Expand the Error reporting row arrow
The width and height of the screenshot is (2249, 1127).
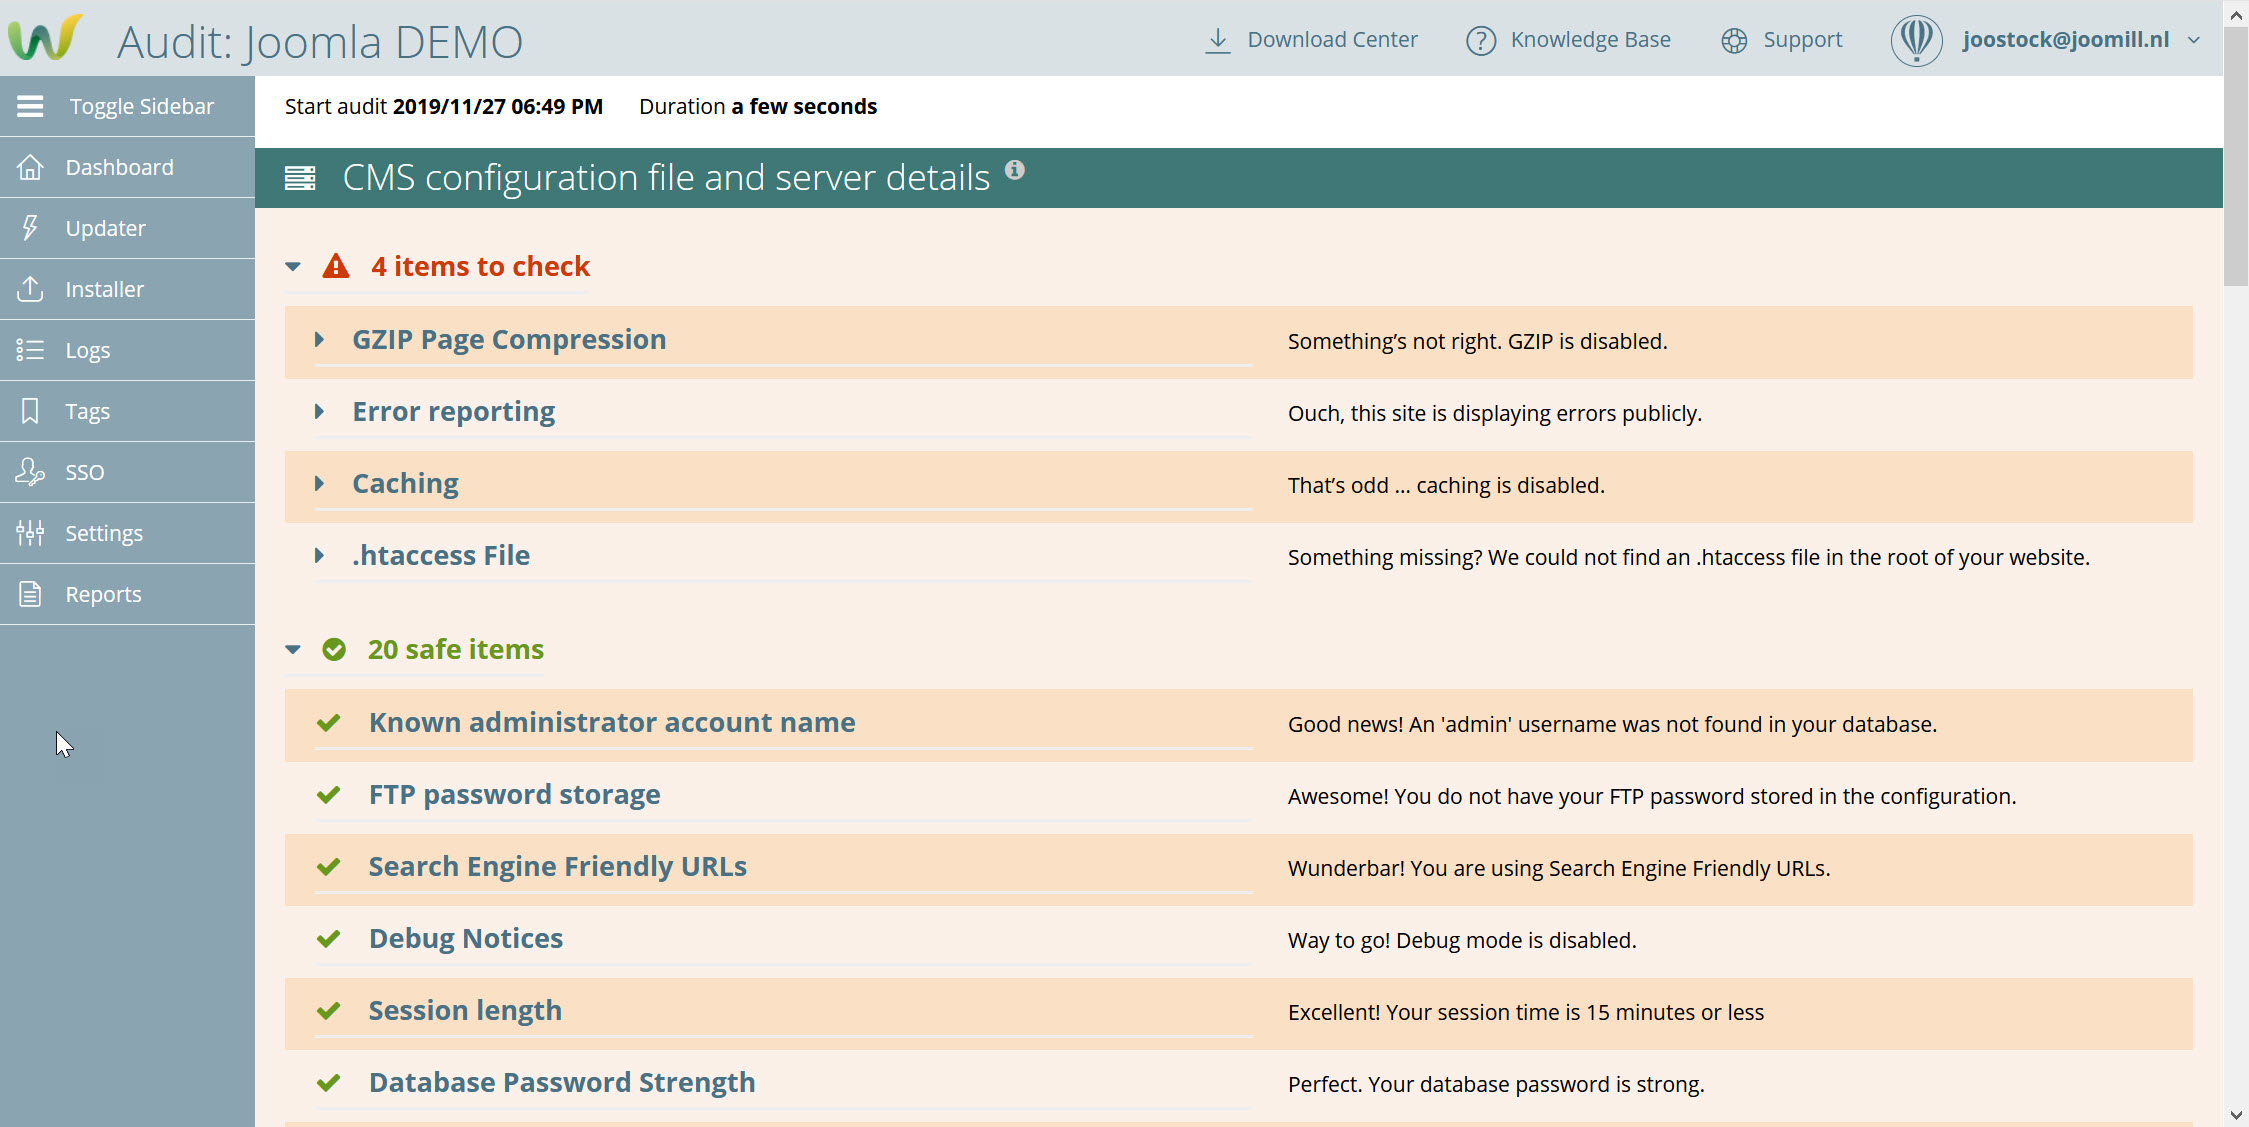coord(319,412)
